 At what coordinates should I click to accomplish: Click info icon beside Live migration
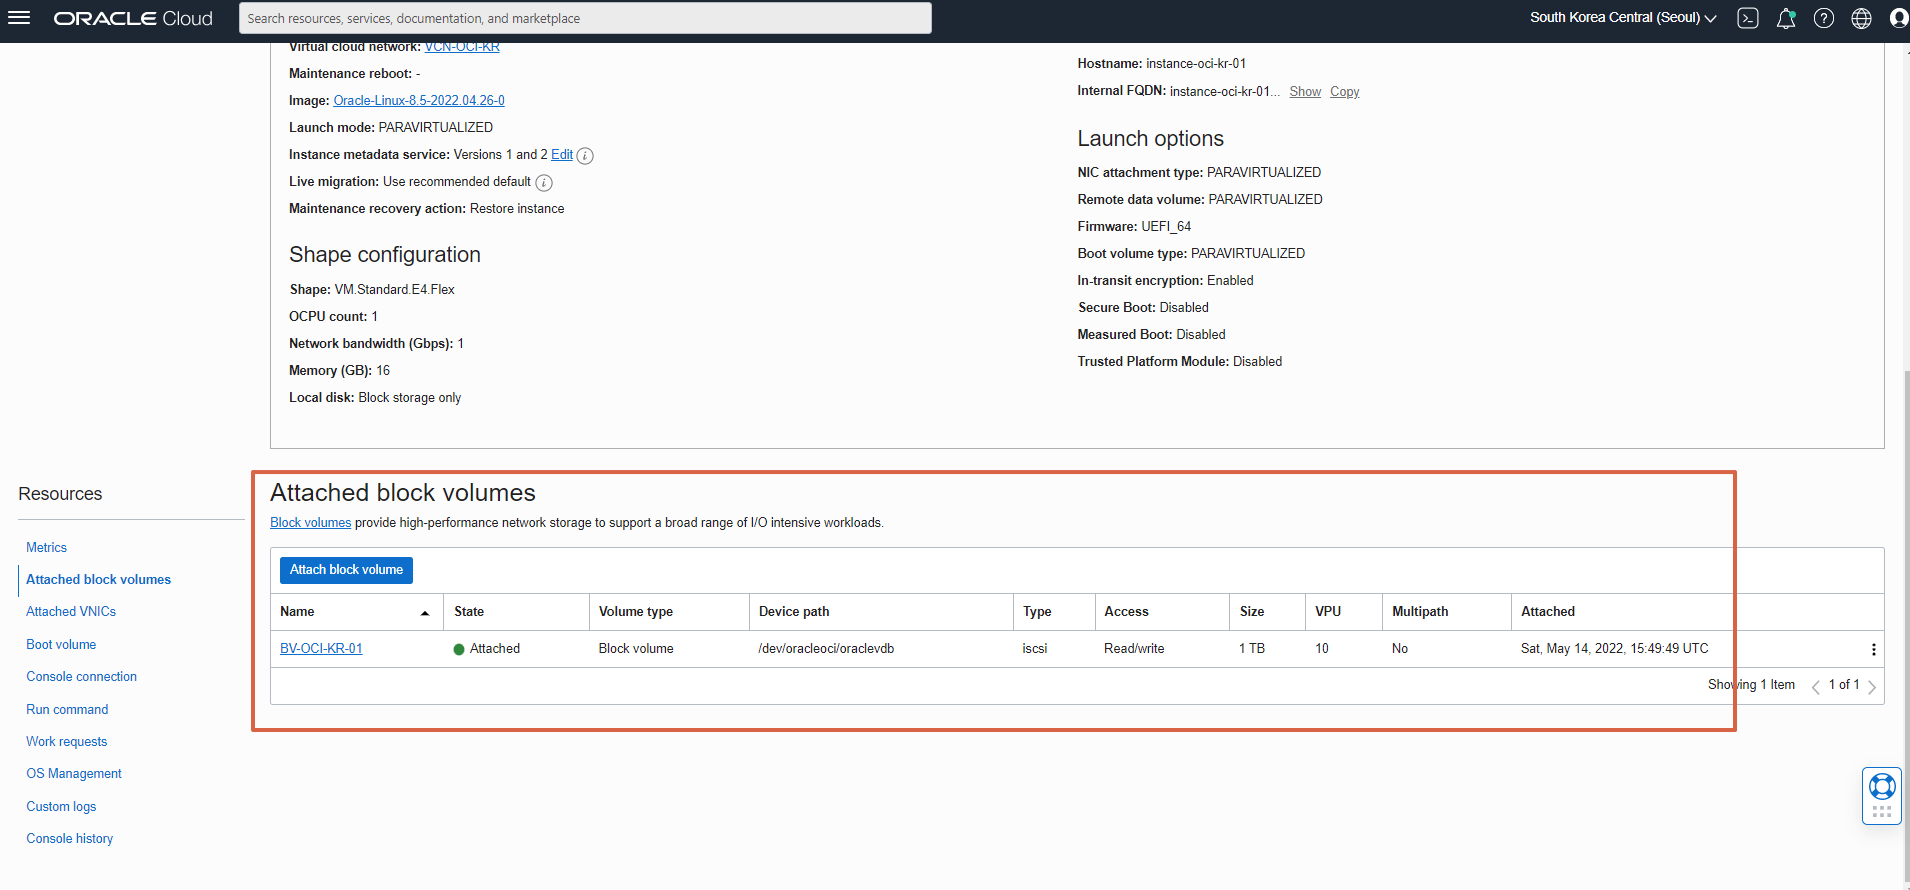(x=544, y=183)
